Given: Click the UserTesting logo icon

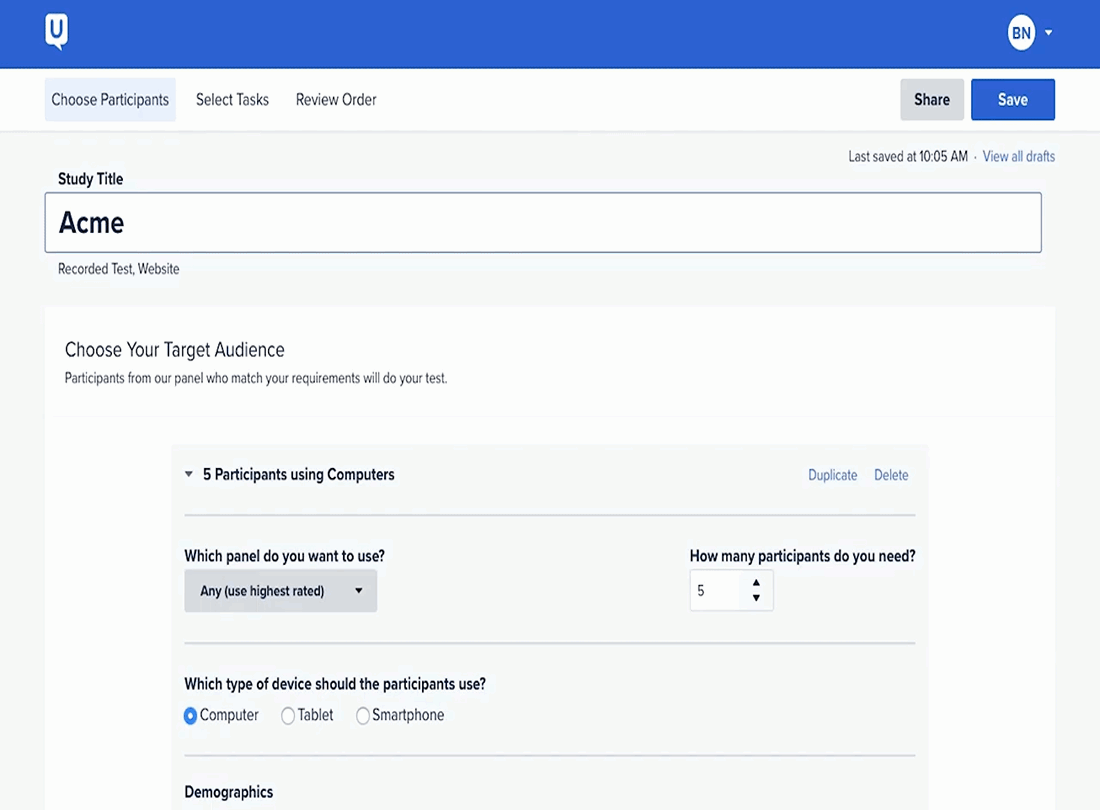Looking at the screenshot, I should pos(57,32).
